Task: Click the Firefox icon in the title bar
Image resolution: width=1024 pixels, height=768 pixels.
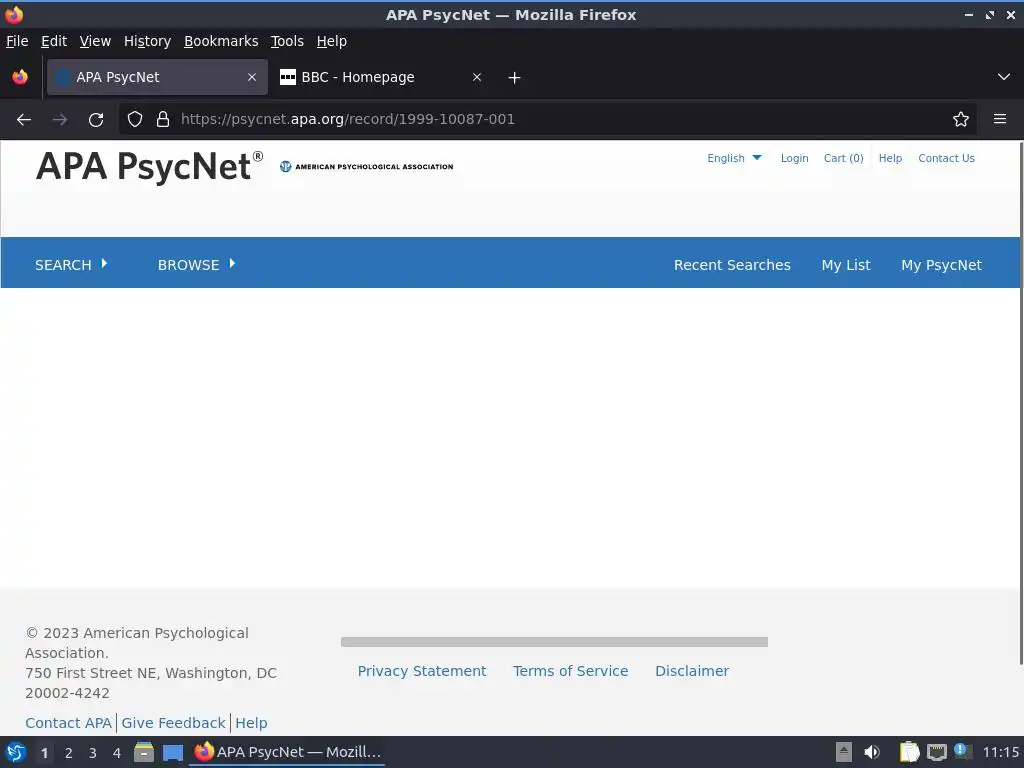Action: coord(14,14)
